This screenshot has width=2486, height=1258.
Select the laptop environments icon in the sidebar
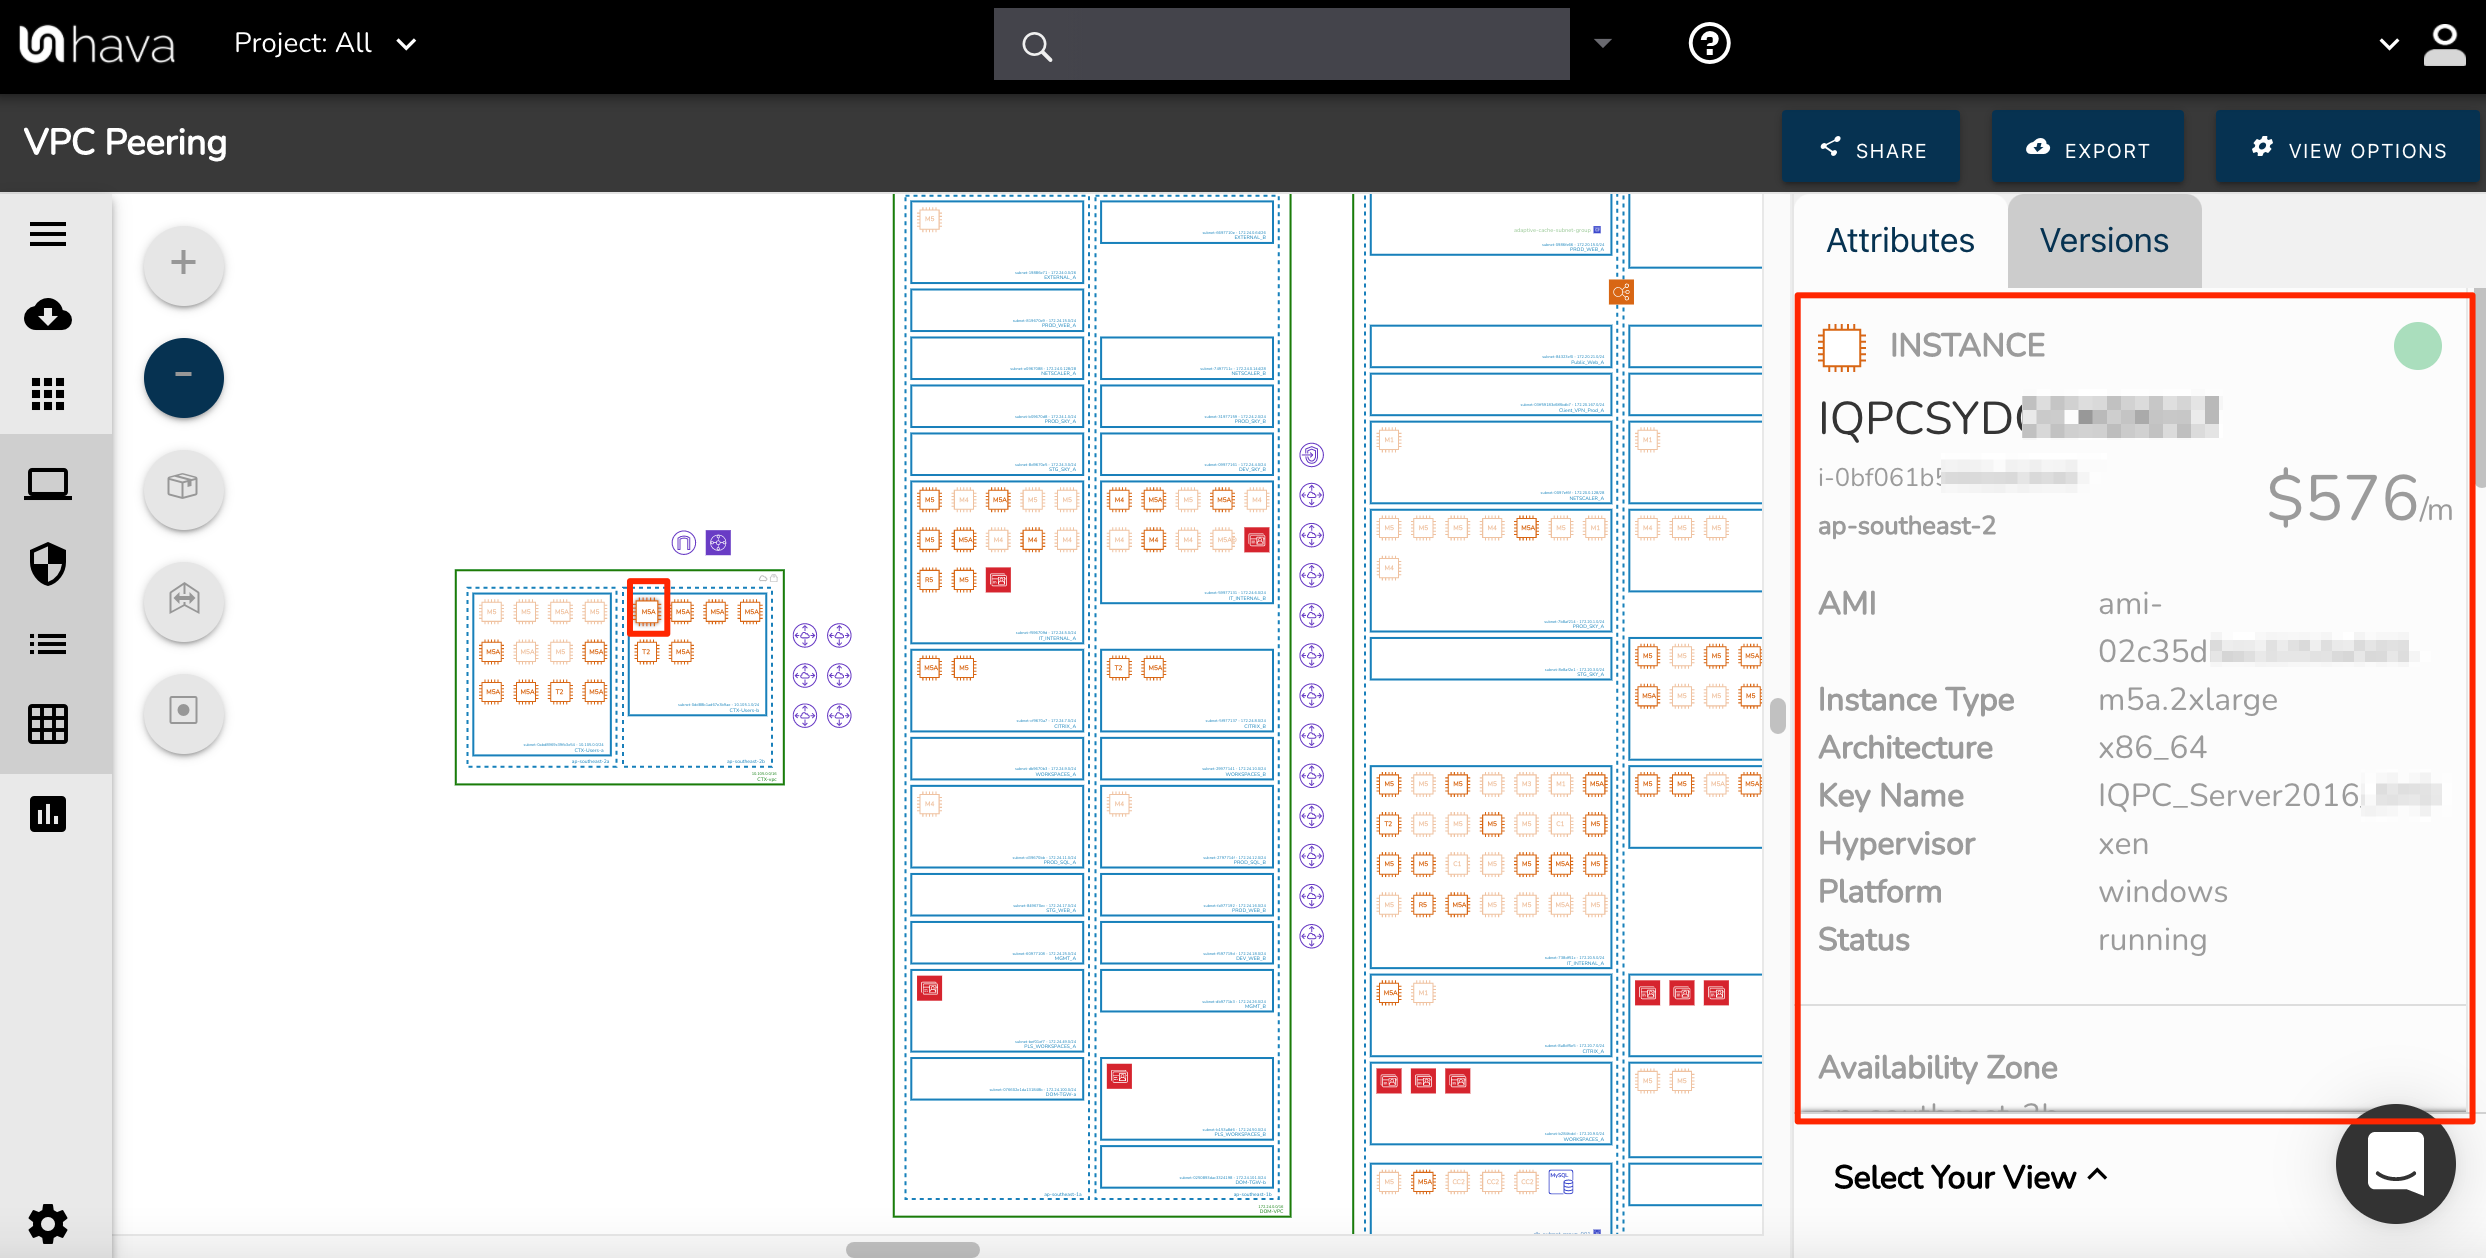[47, 483]
